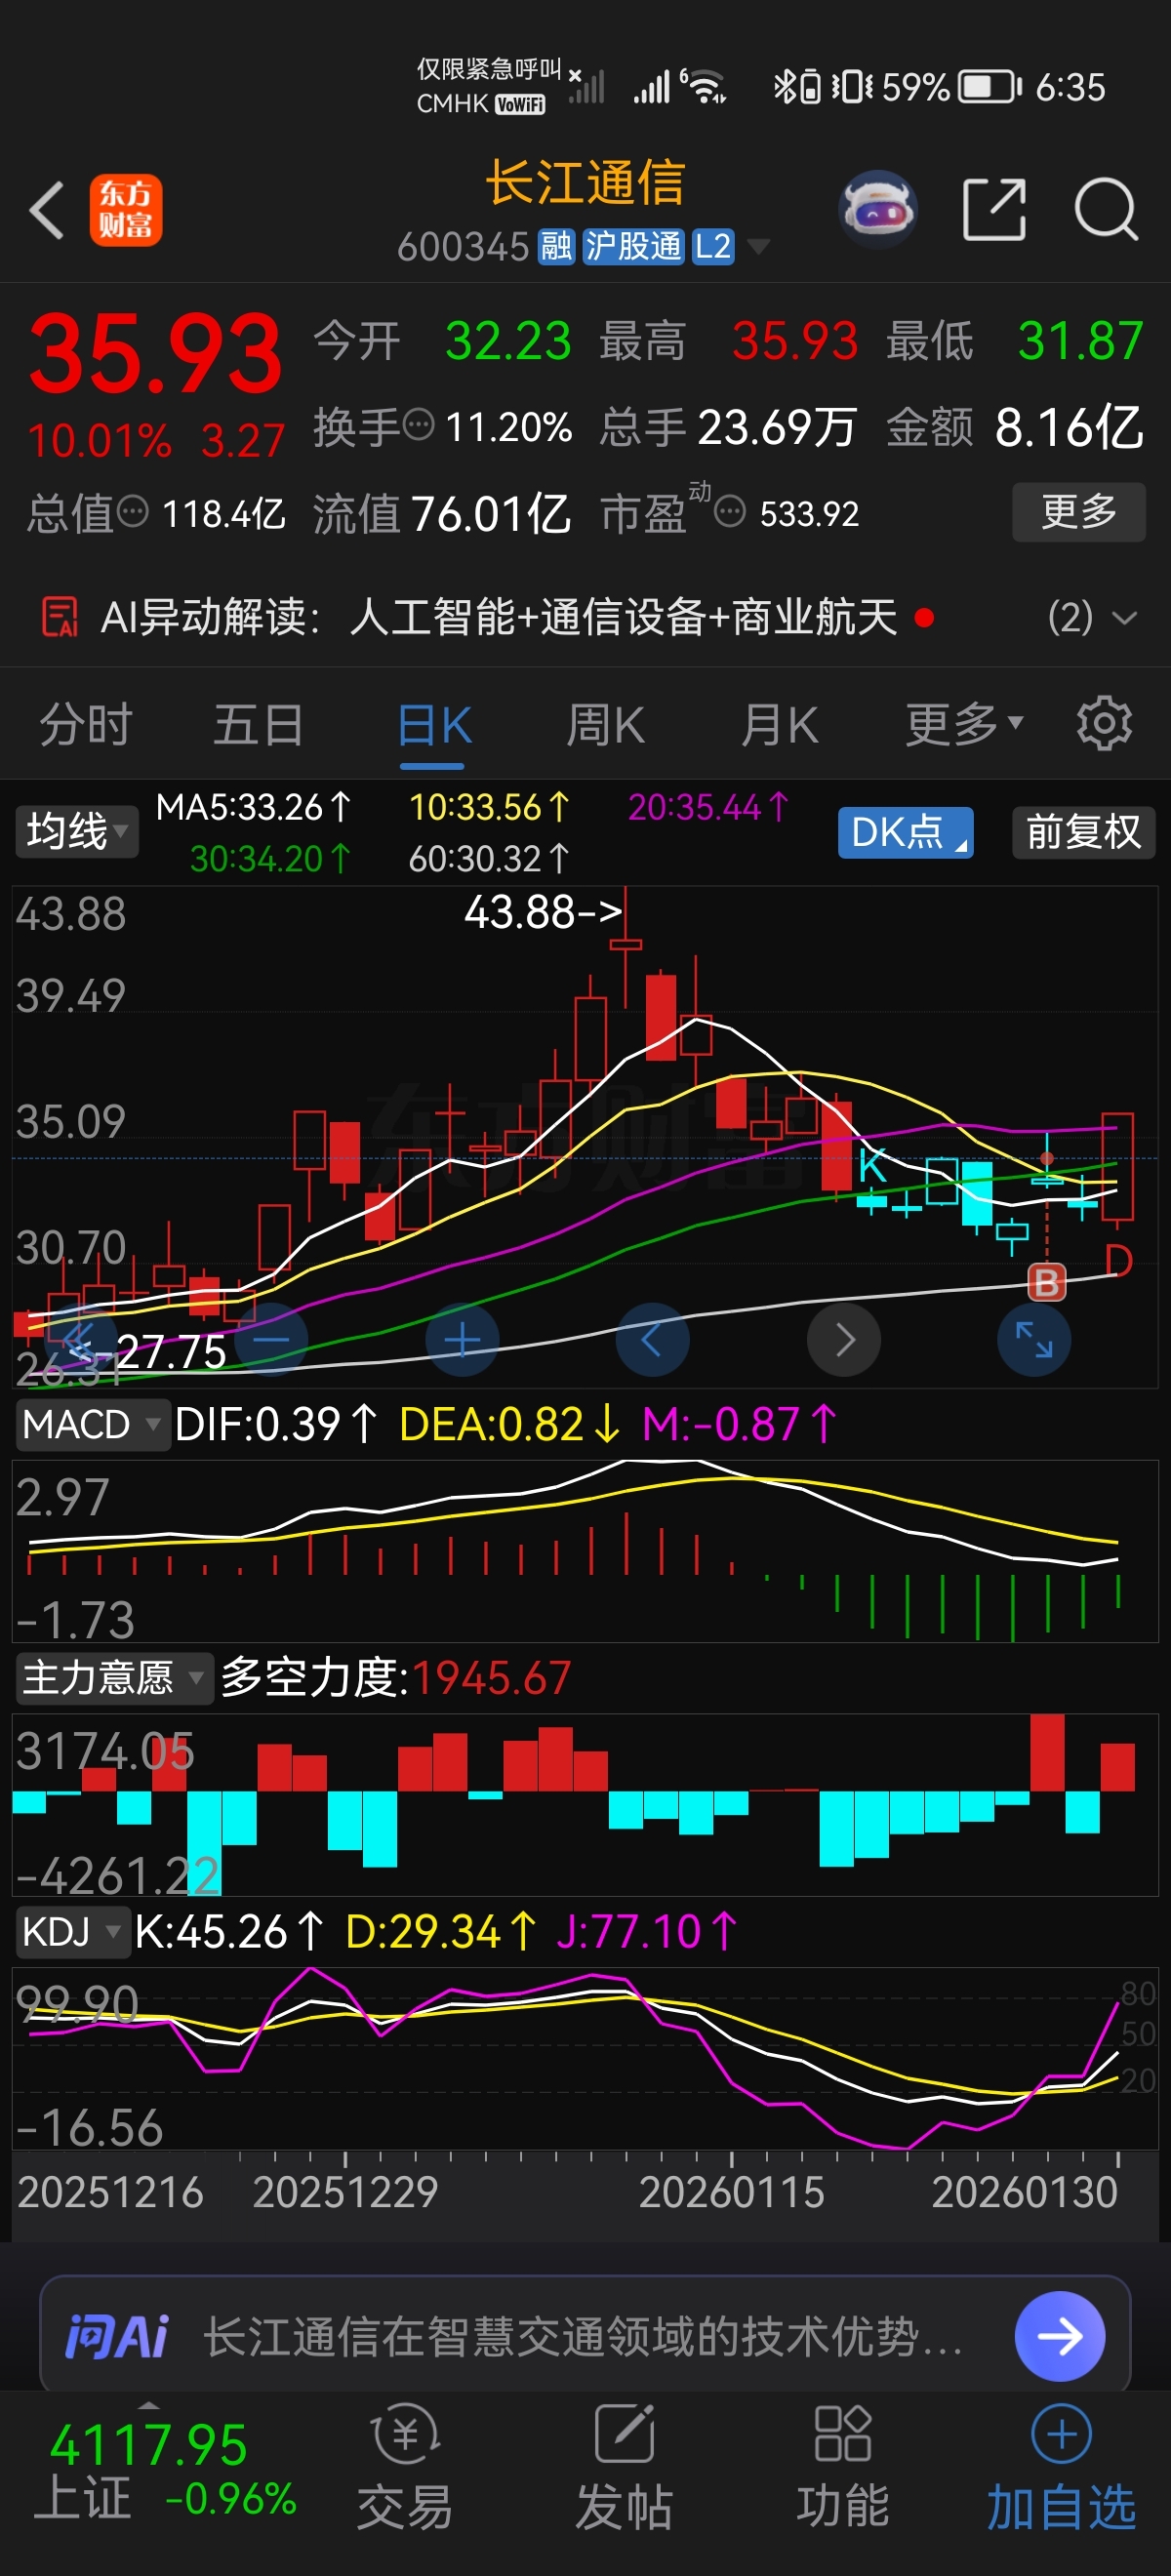Tap the L2 level-2 badge
Screen dimensions: 1171x2576
pos(712,246)
